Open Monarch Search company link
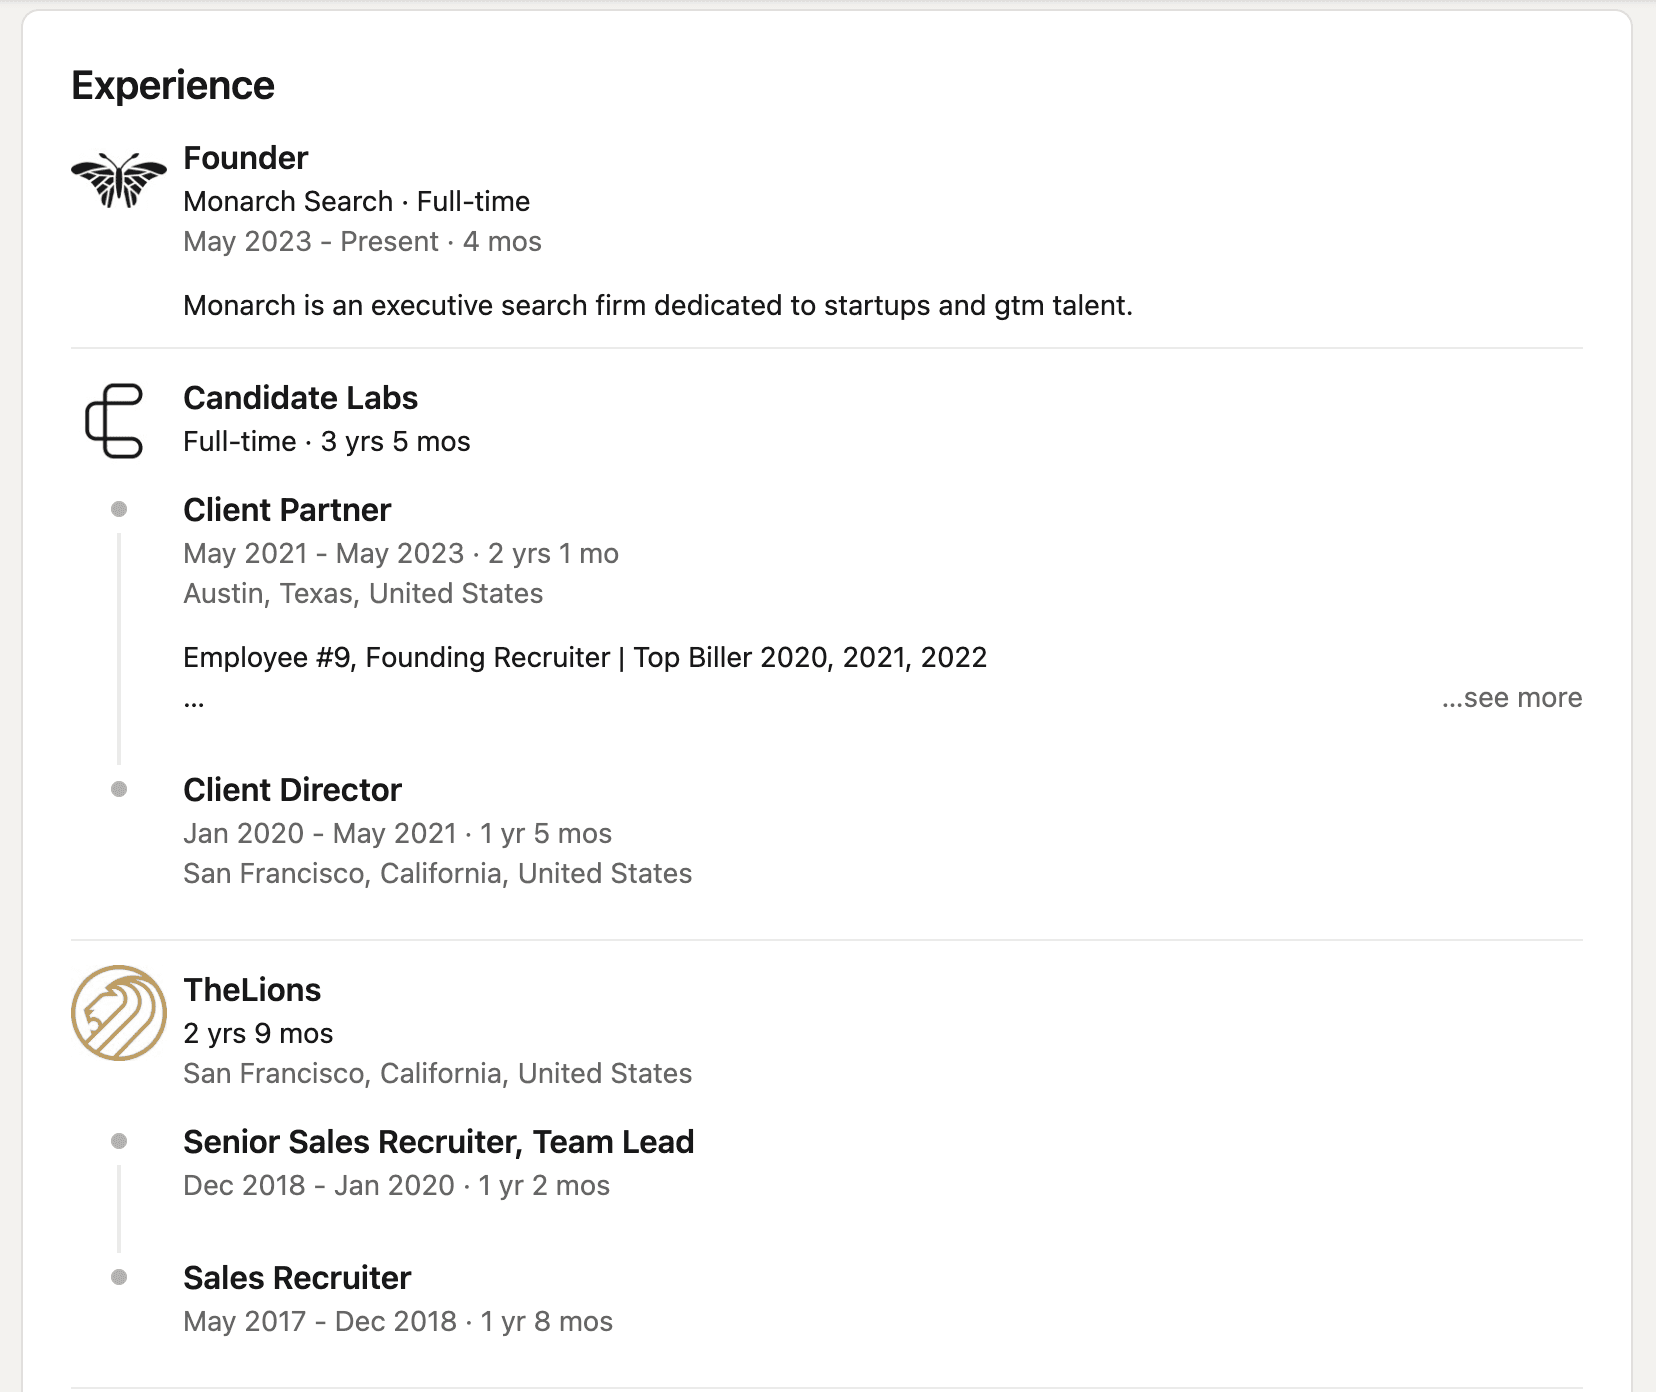1656x1392 pixels. click(288, 202)
